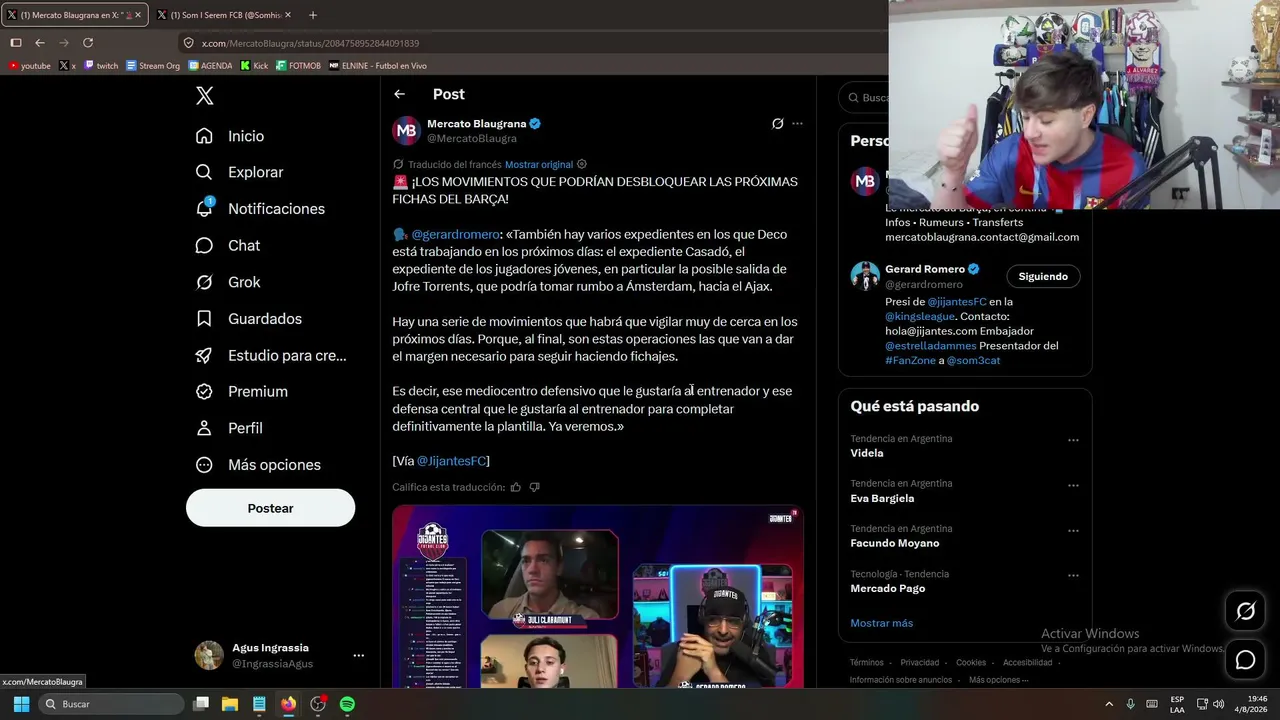Open translation settings gear icon

point(582,164)
